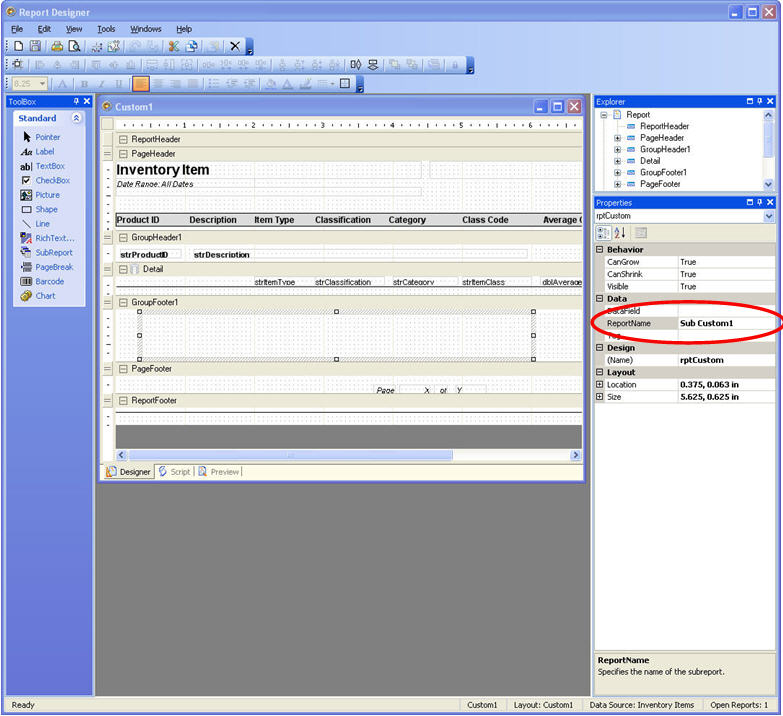This screenshot has width=783, height=716.
Task: Select the CheckBox tool in ToolBox
Action: click(52, 181)
